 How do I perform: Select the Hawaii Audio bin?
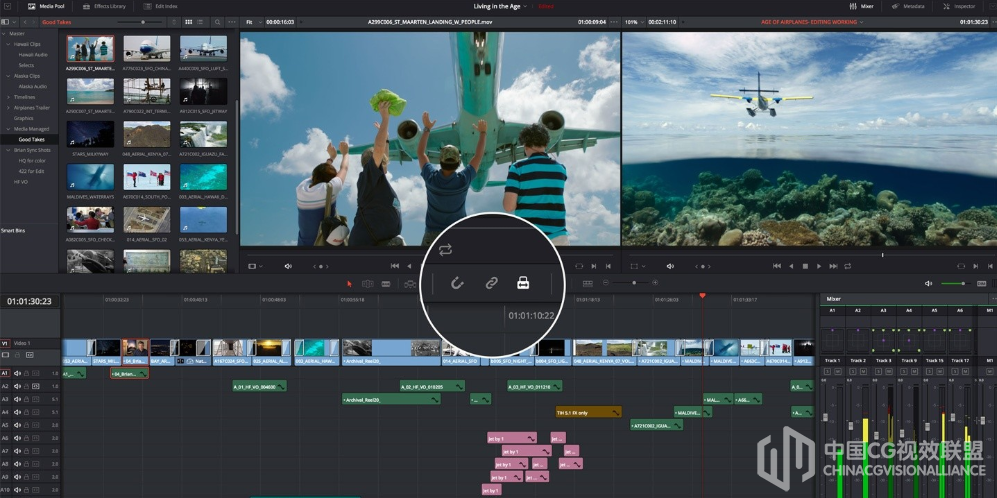32,55
